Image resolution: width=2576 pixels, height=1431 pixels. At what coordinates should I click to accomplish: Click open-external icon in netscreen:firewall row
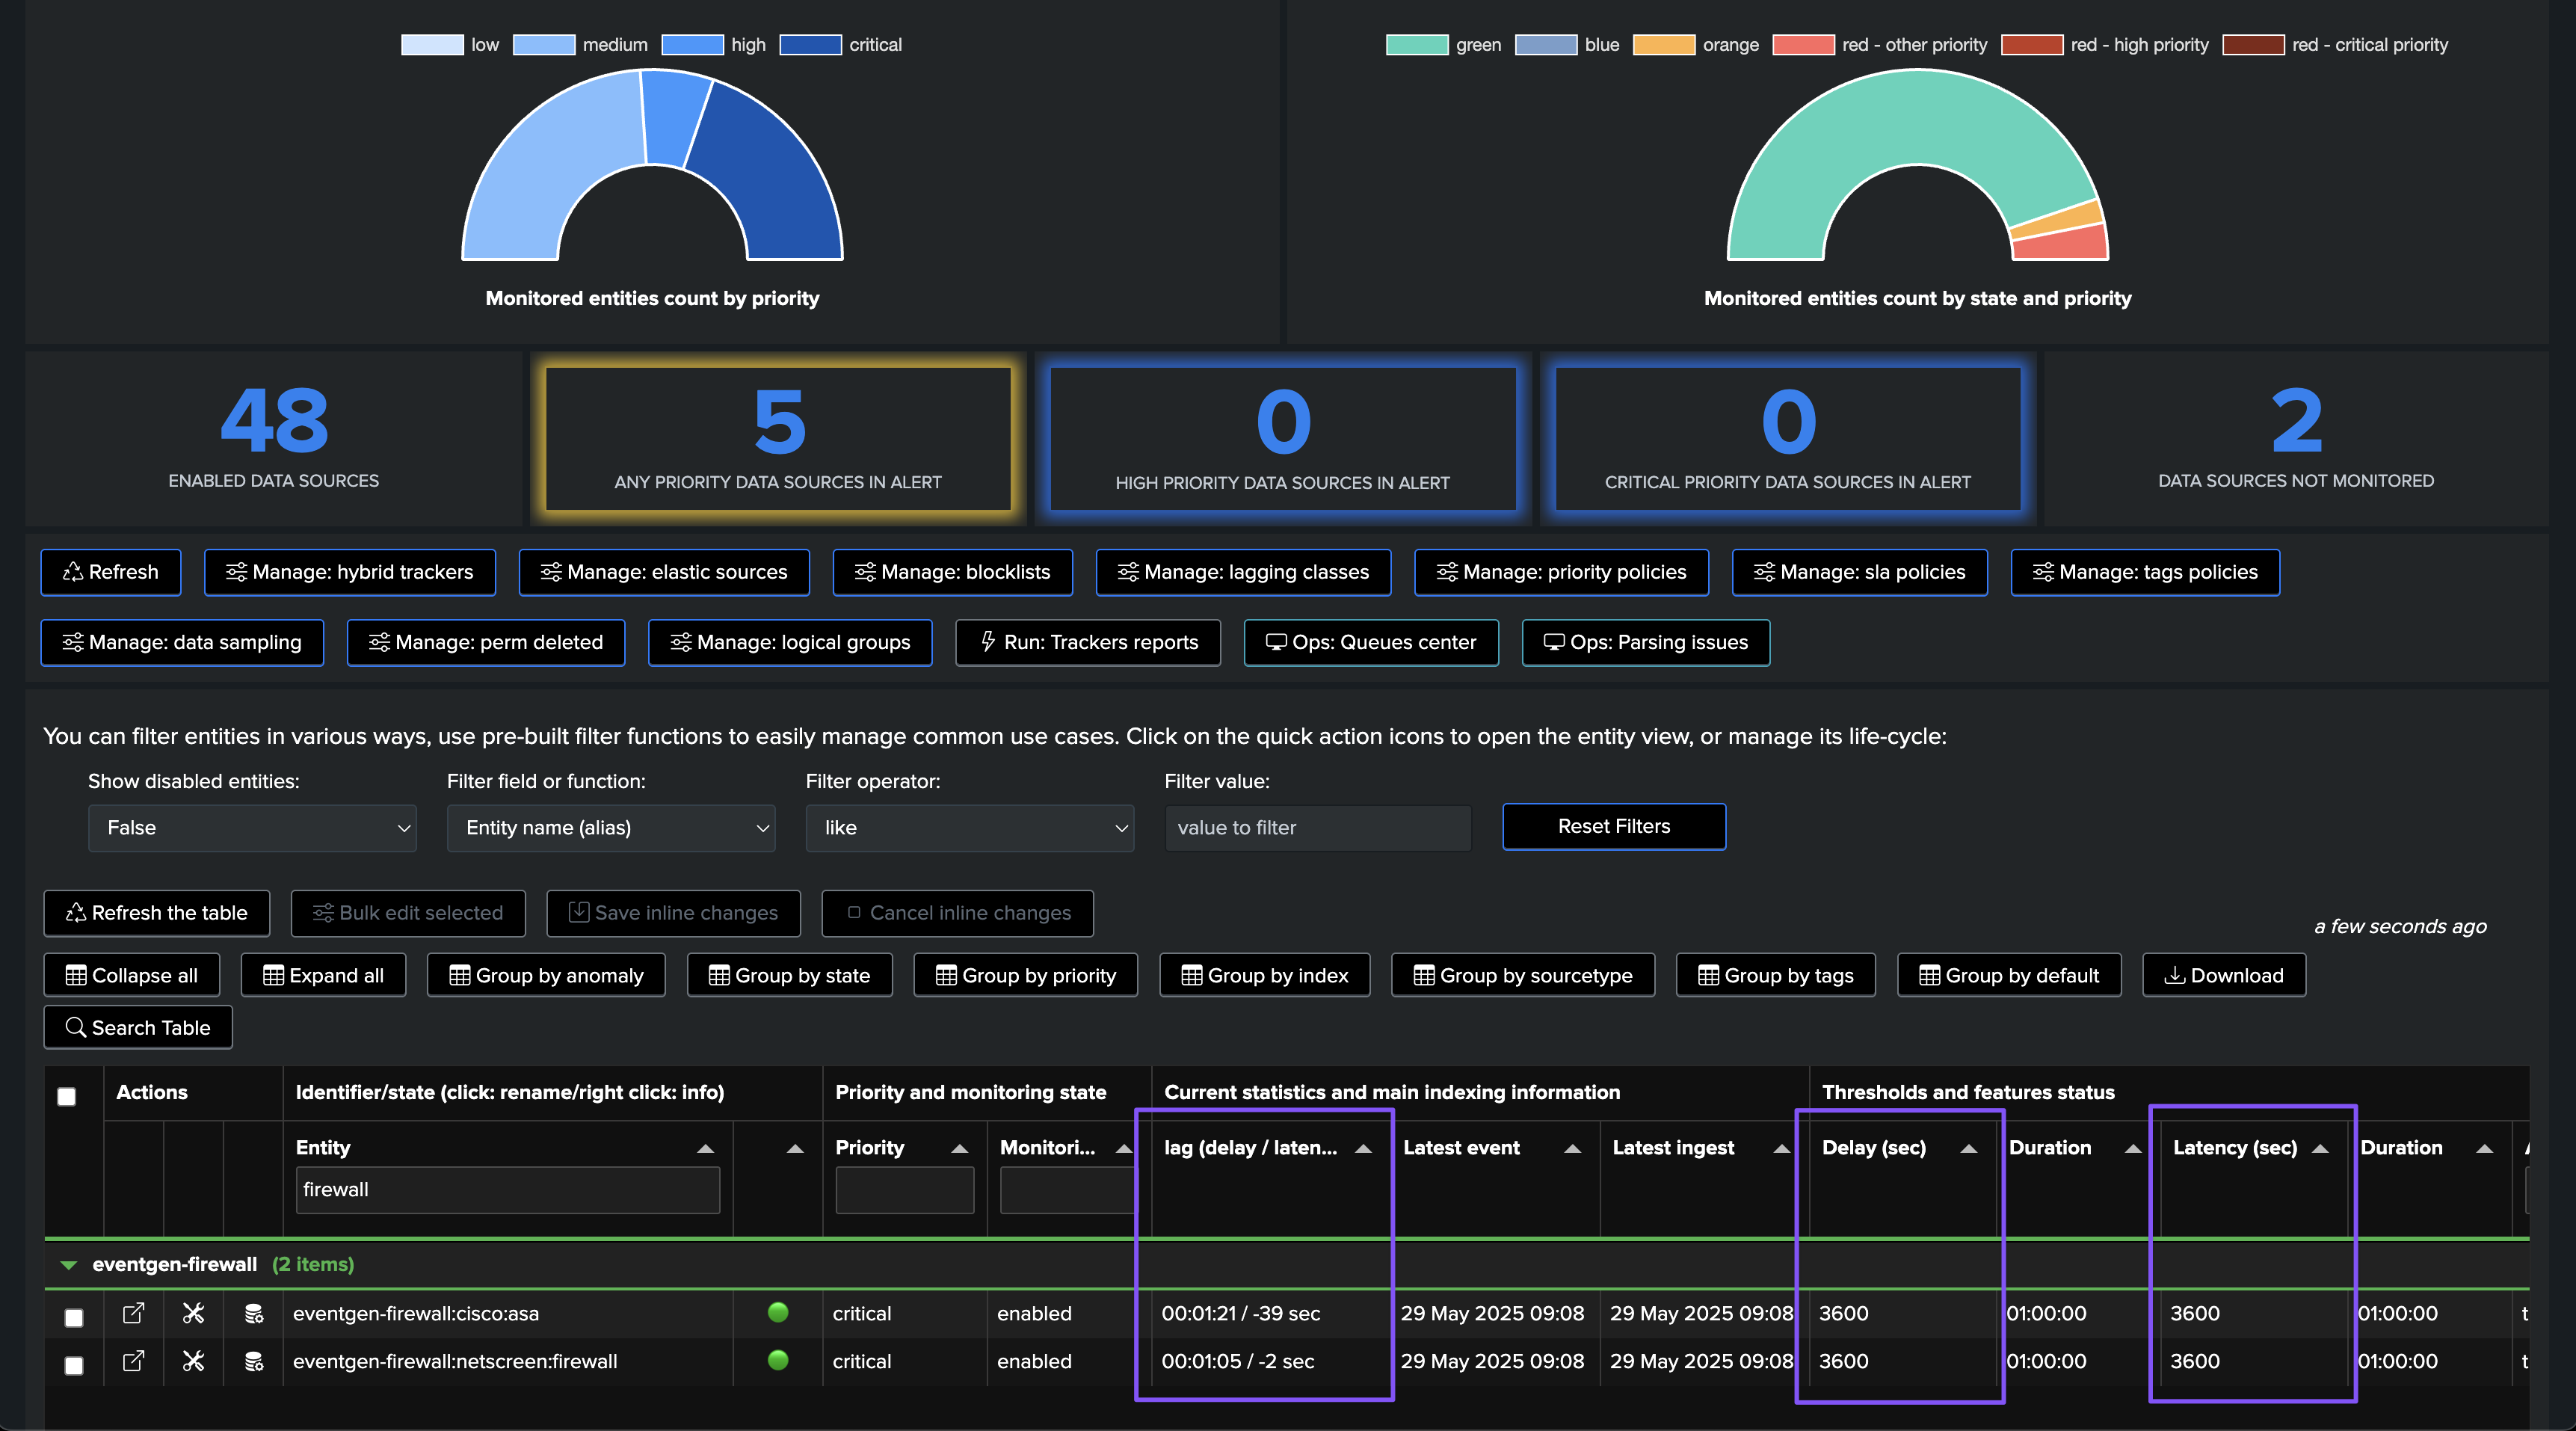[x=133, y=1361]
